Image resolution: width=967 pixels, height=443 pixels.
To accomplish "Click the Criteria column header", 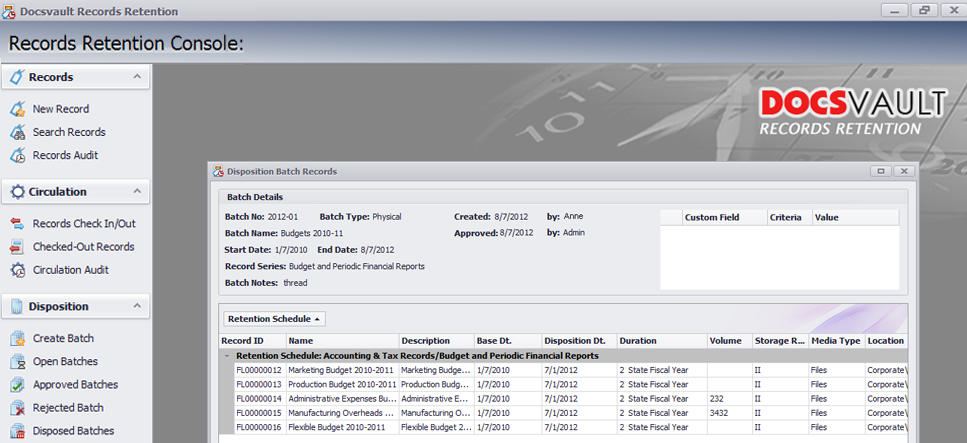I will [x=789, y=217].
